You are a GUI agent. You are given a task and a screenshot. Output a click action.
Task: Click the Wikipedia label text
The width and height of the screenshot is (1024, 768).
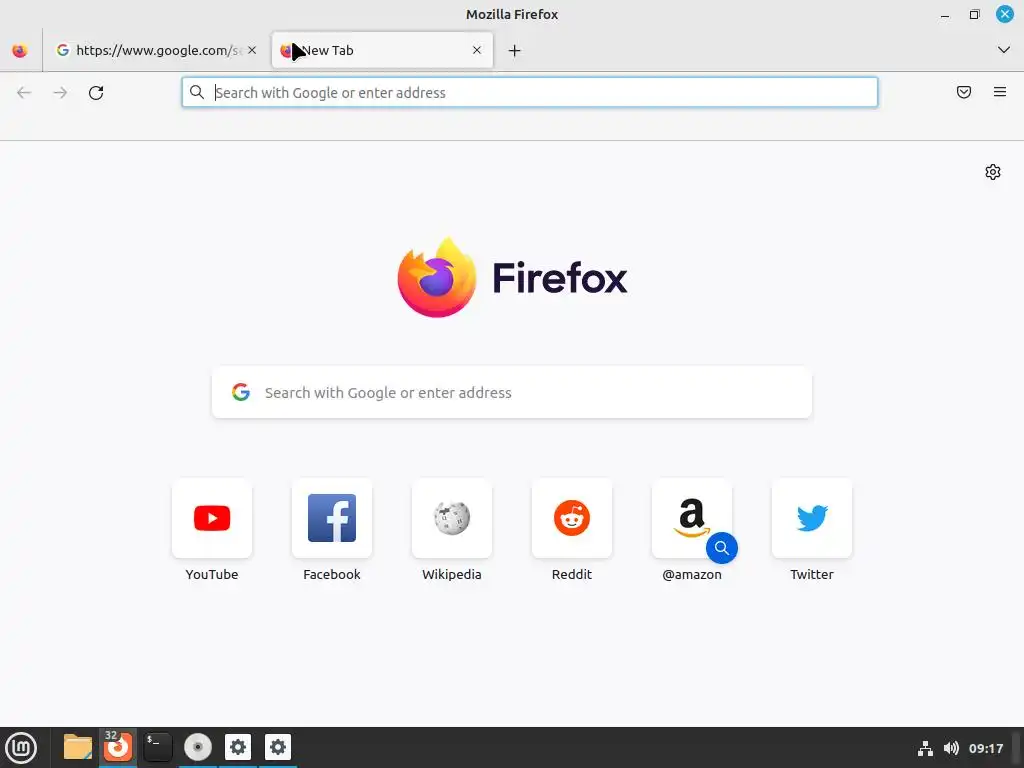(x=452, y=575)
